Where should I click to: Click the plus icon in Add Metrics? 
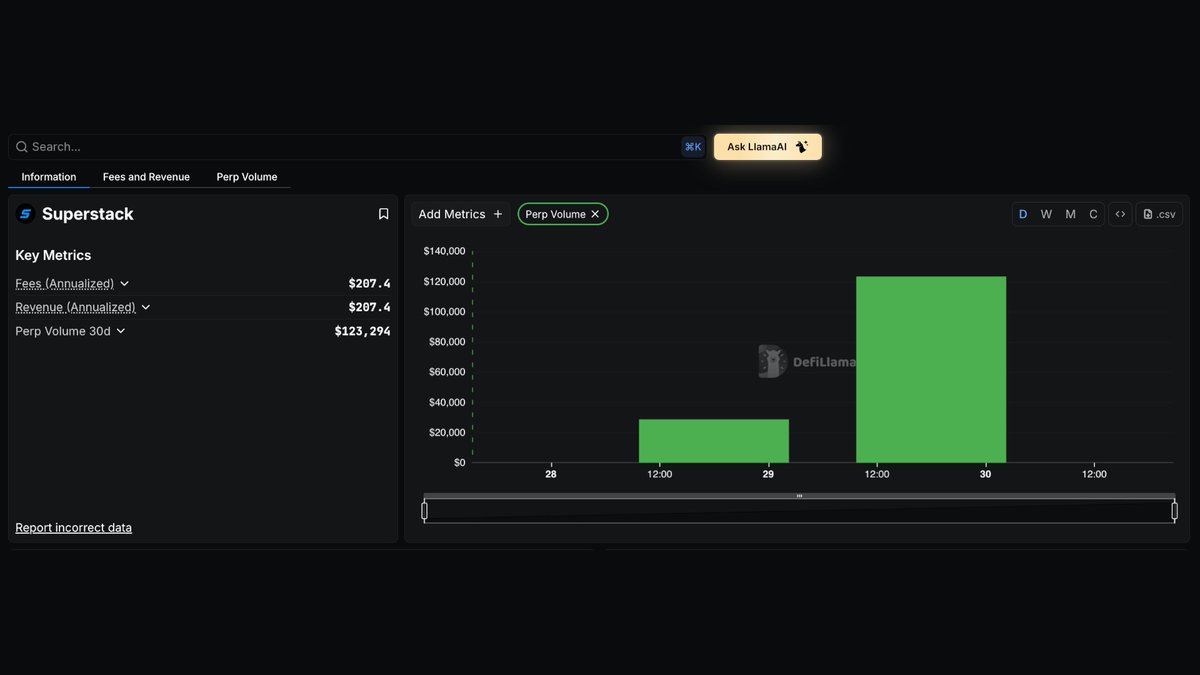coord(498,214)
